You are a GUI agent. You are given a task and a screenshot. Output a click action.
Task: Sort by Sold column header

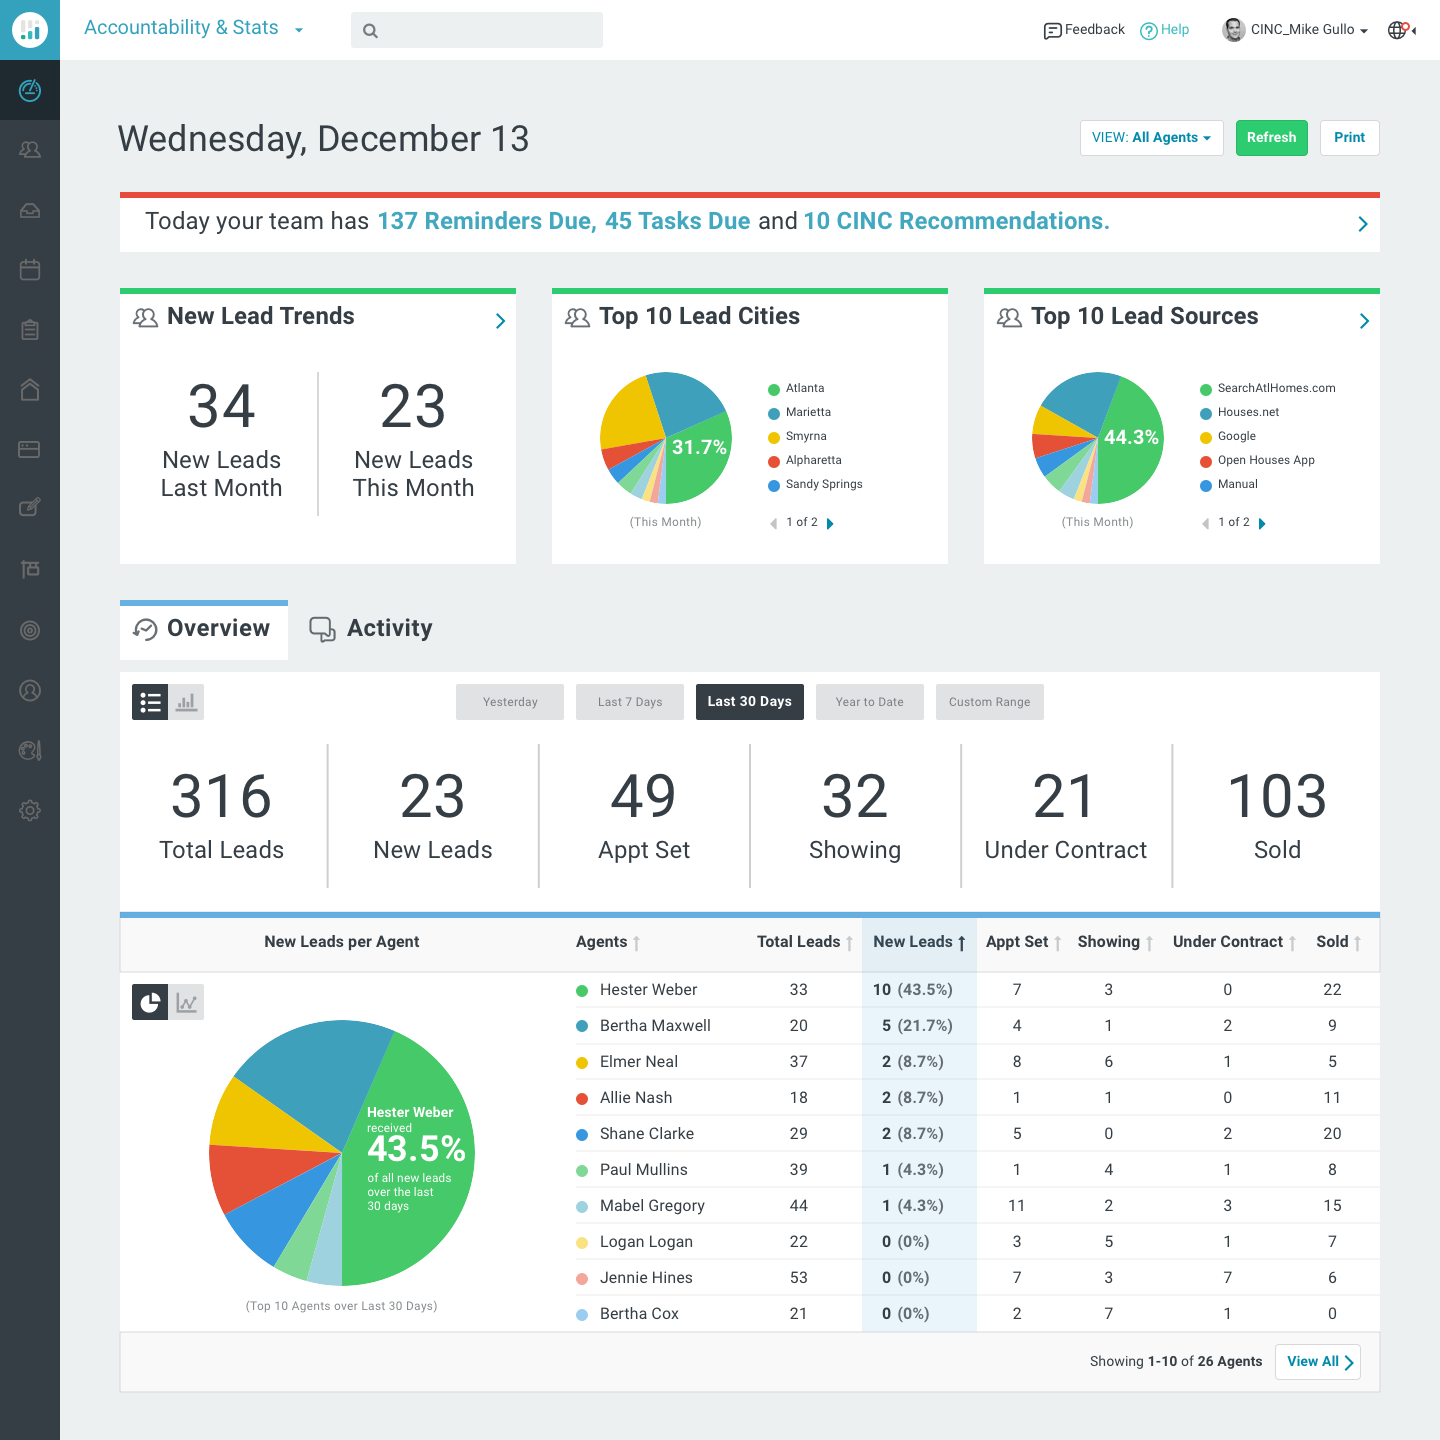(1339, 942)
